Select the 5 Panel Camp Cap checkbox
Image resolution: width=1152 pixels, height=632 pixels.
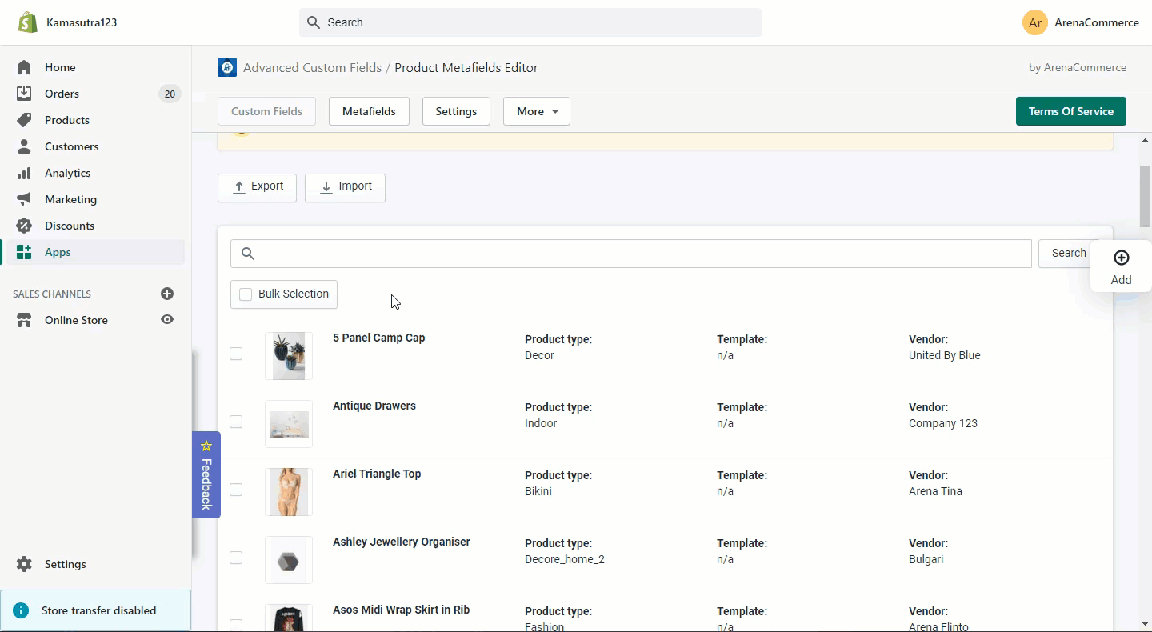coord(236,354)
